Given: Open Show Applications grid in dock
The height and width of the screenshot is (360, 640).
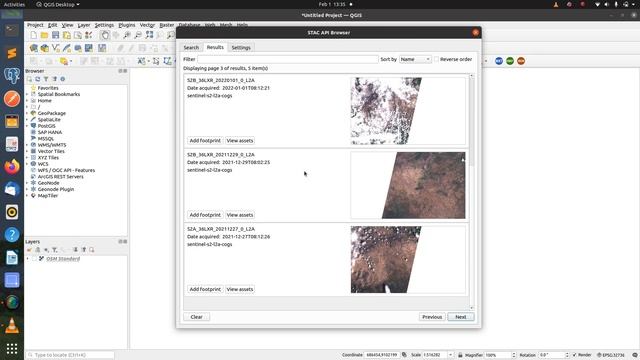Looking at the screenshot, I should pos(12,349).
